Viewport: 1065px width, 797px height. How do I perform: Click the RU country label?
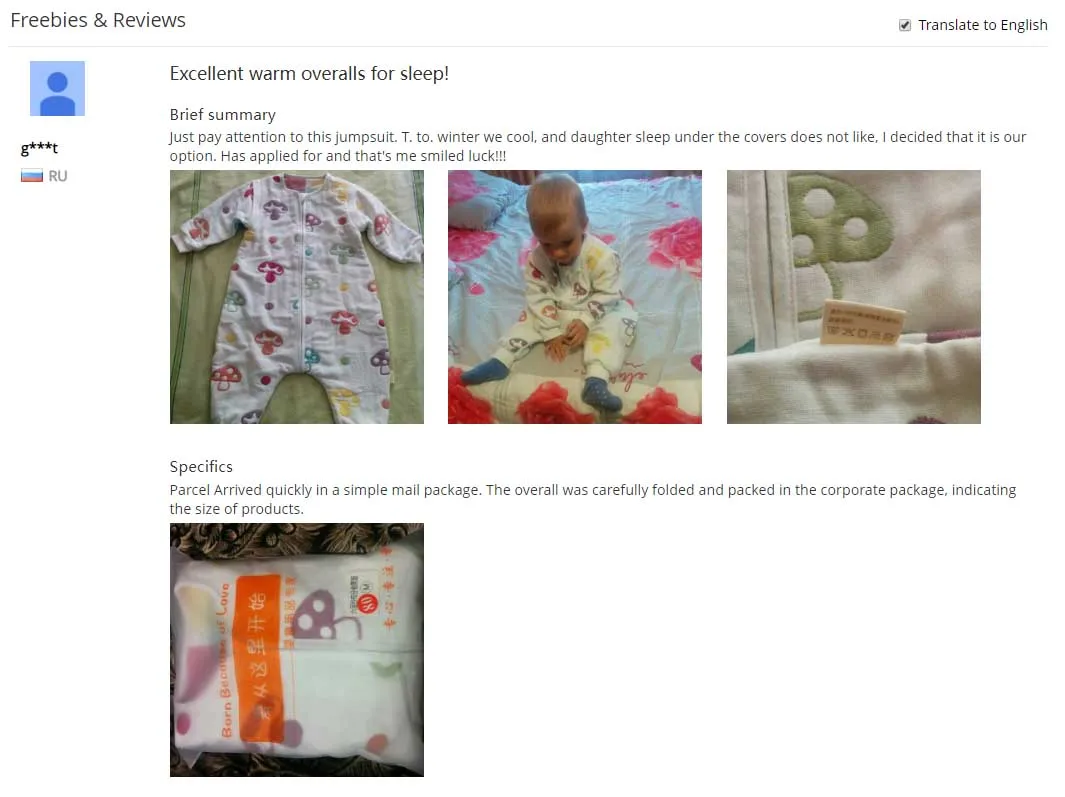click(x=58, y=176)
